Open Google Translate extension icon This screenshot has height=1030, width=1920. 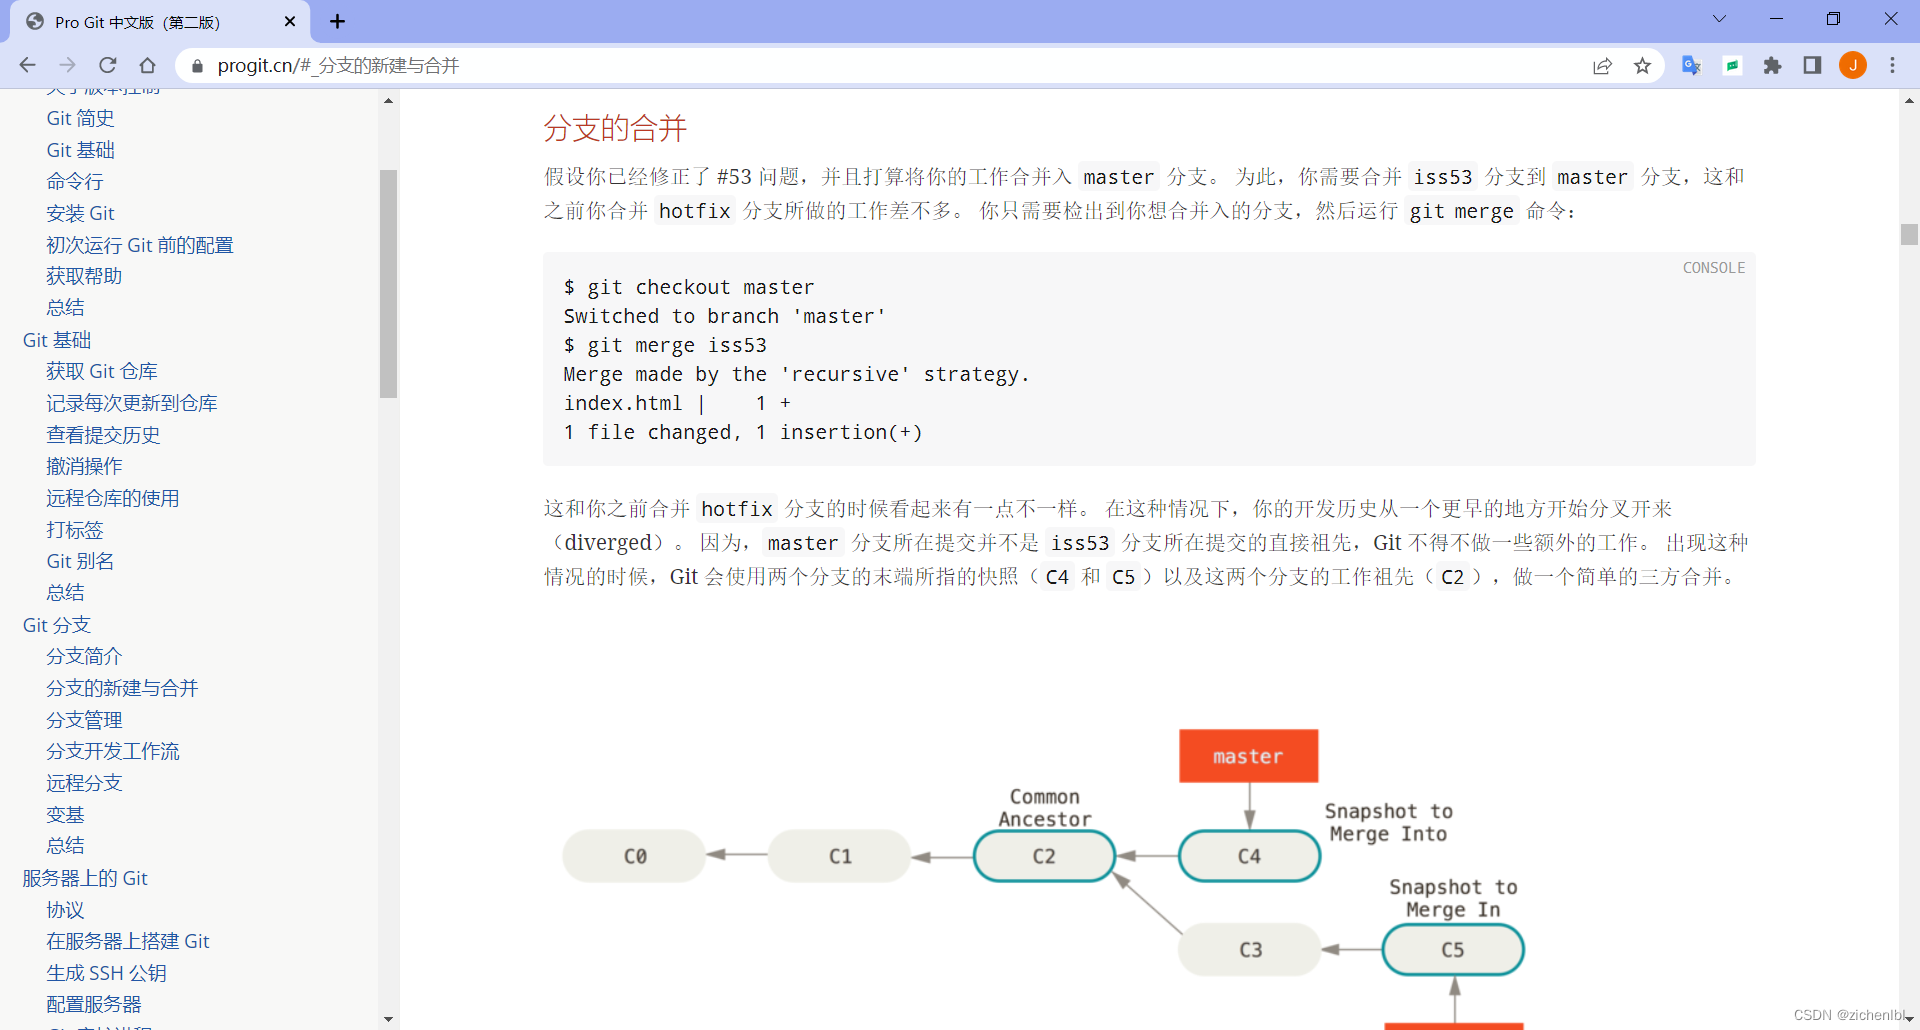pyautogui.click(x=1691, y=65)
